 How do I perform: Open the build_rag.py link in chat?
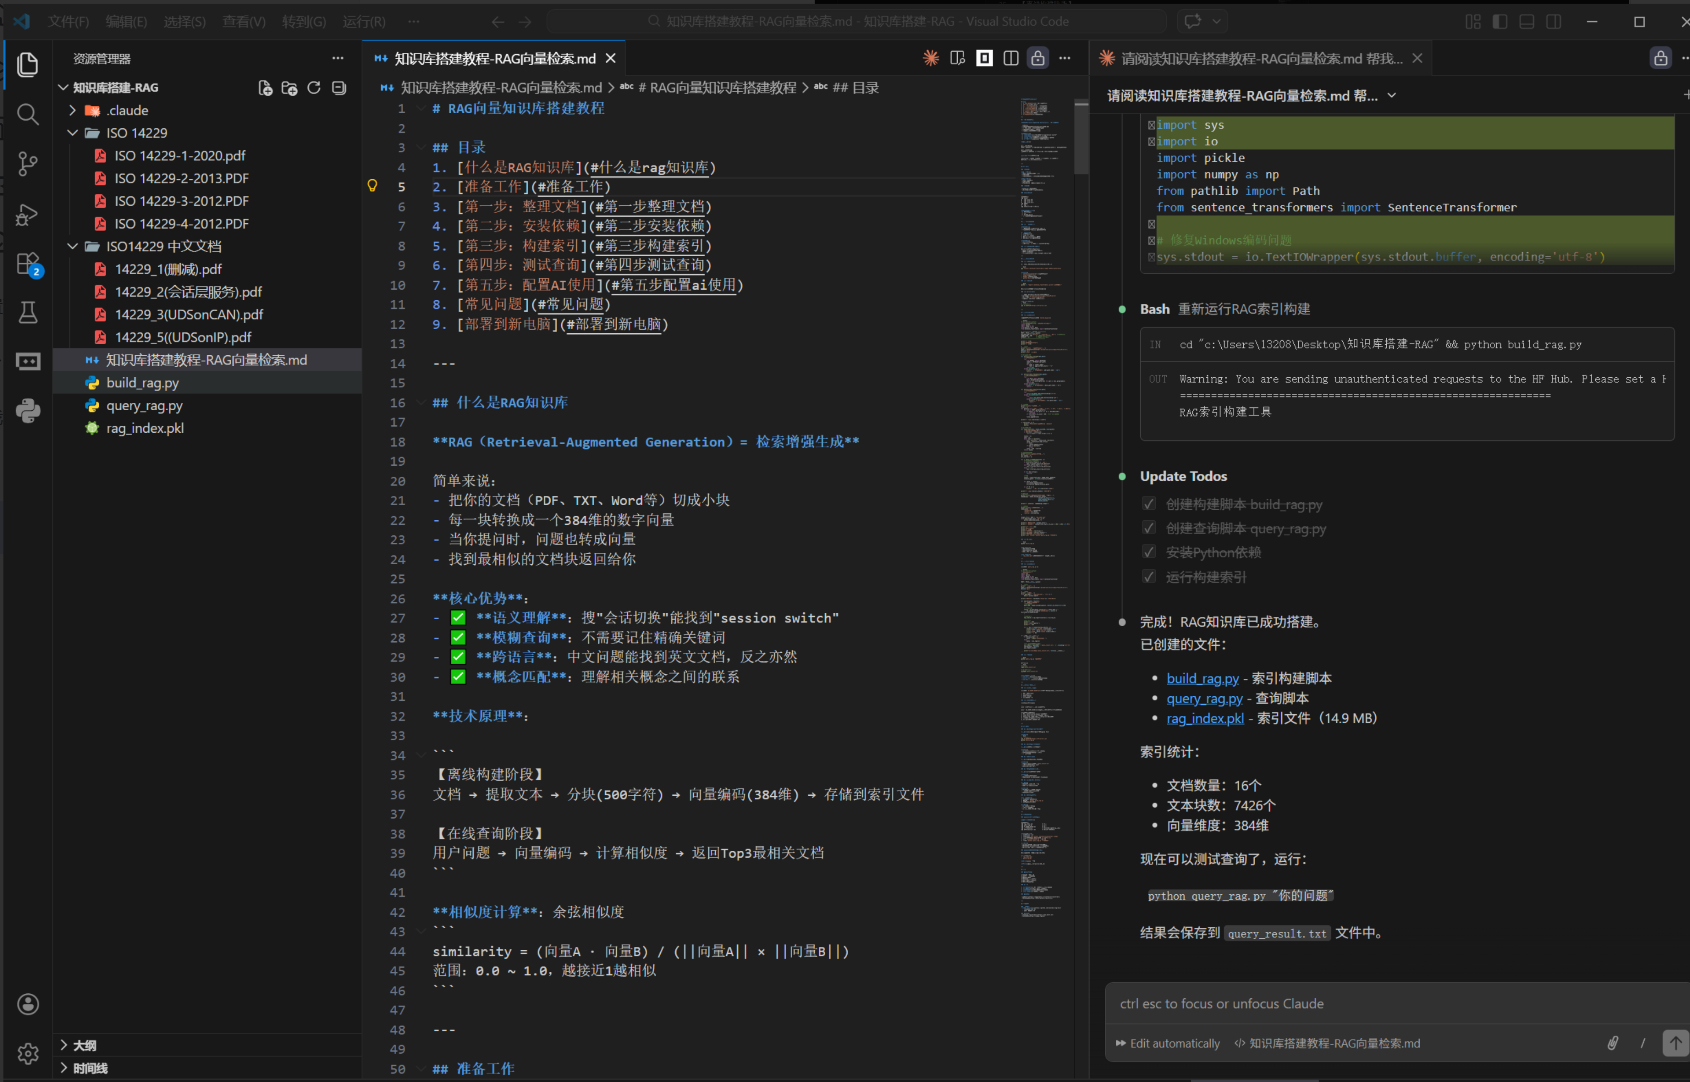[x=1202, y=678]
